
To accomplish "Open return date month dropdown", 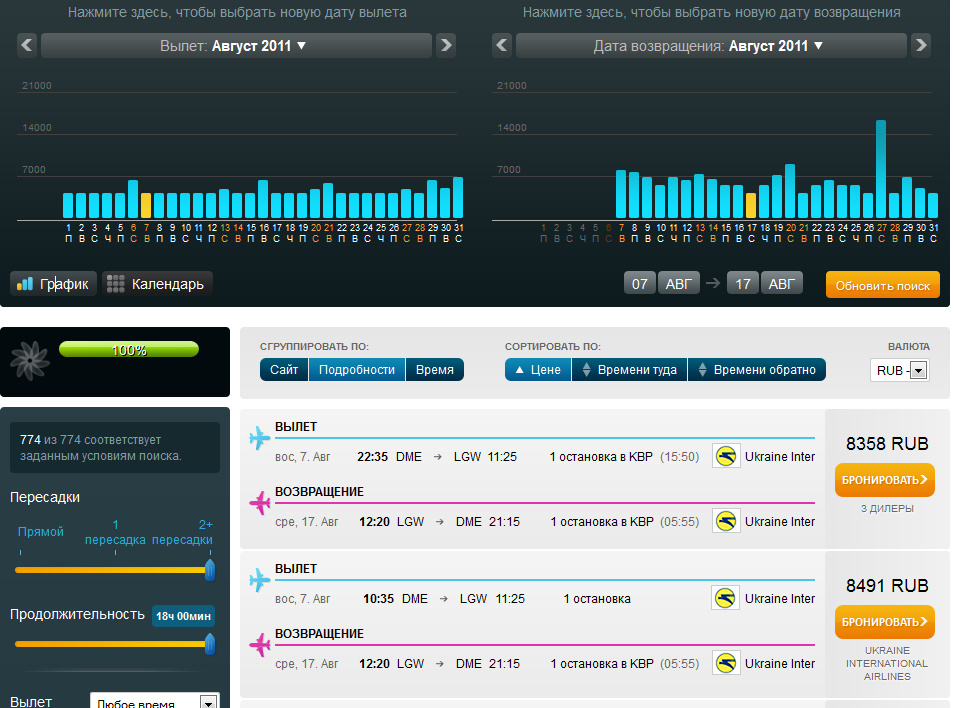I will 710,46.
